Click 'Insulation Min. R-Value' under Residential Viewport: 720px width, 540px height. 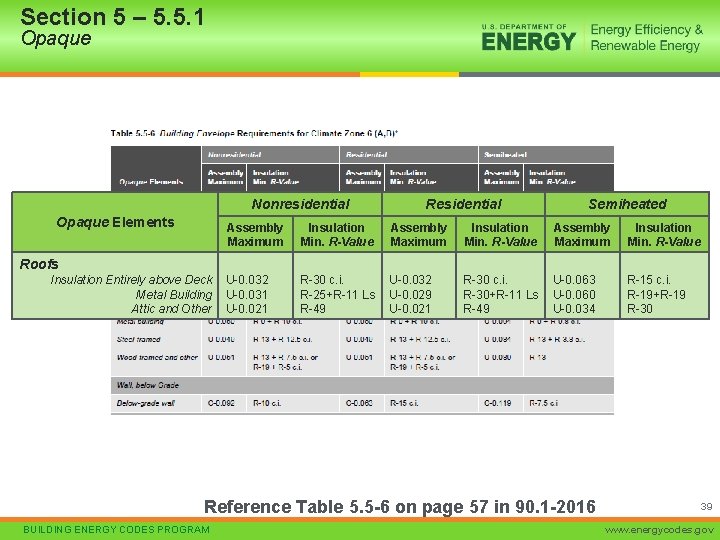coord(501,234)
